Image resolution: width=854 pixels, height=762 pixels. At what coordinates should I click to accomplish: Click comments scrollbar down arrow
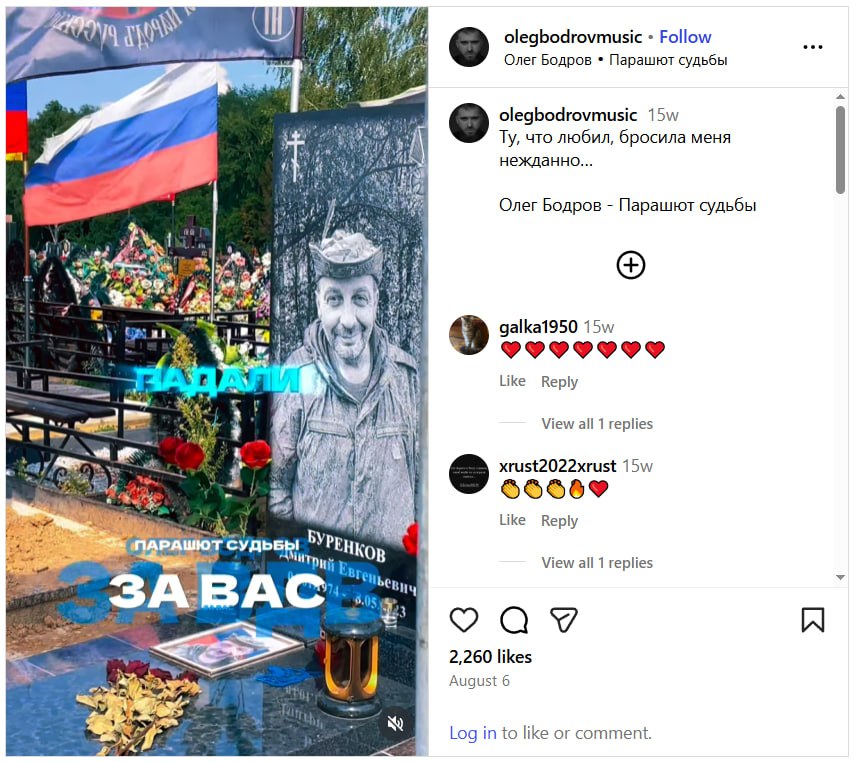(840, 577)
